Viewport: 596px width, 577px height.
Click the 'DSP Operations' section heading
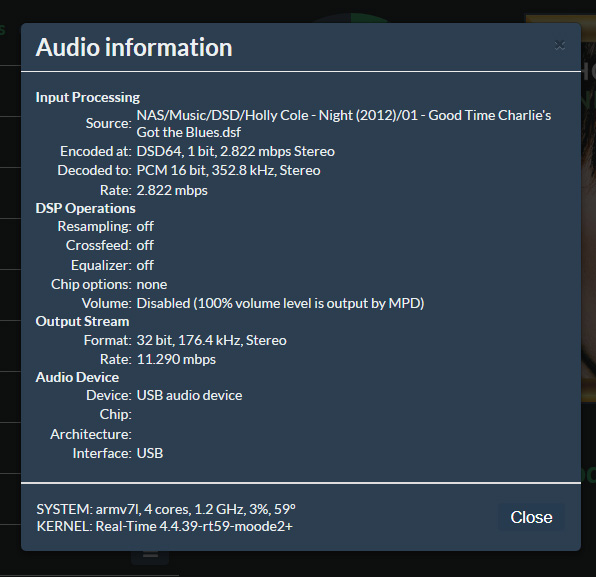(86, 208)
